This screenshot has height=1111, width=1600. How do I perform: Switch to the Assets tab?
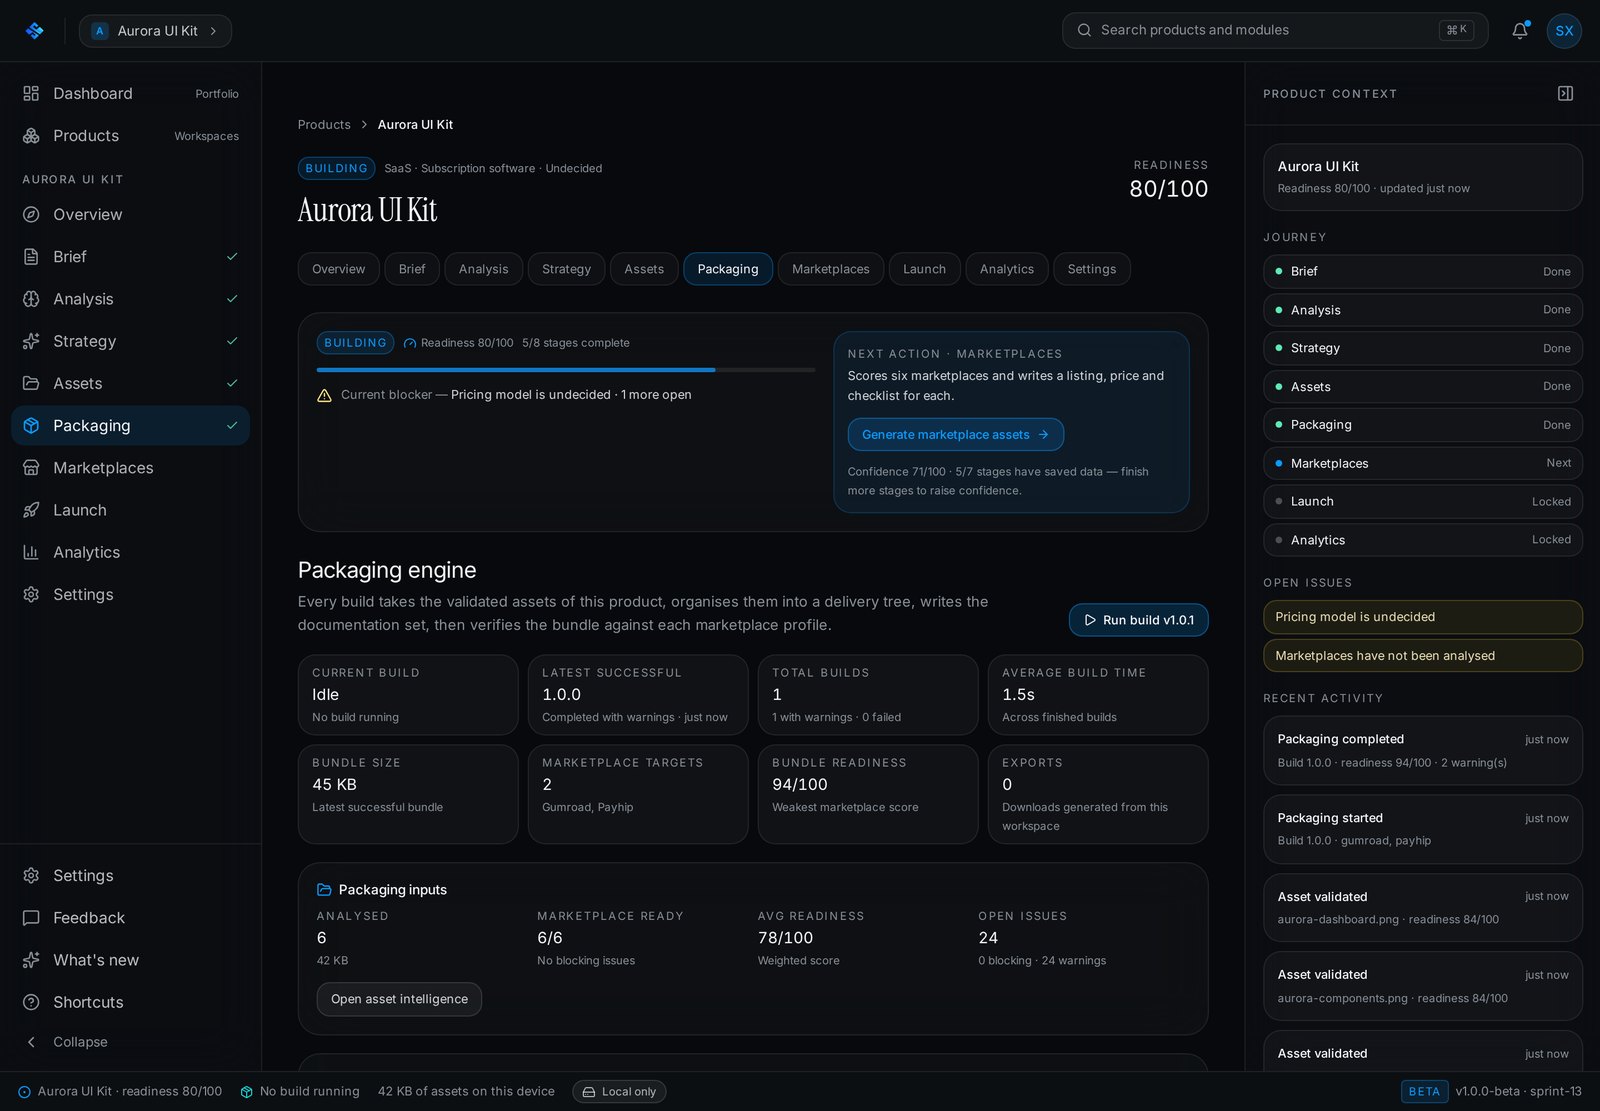[644, 269]
